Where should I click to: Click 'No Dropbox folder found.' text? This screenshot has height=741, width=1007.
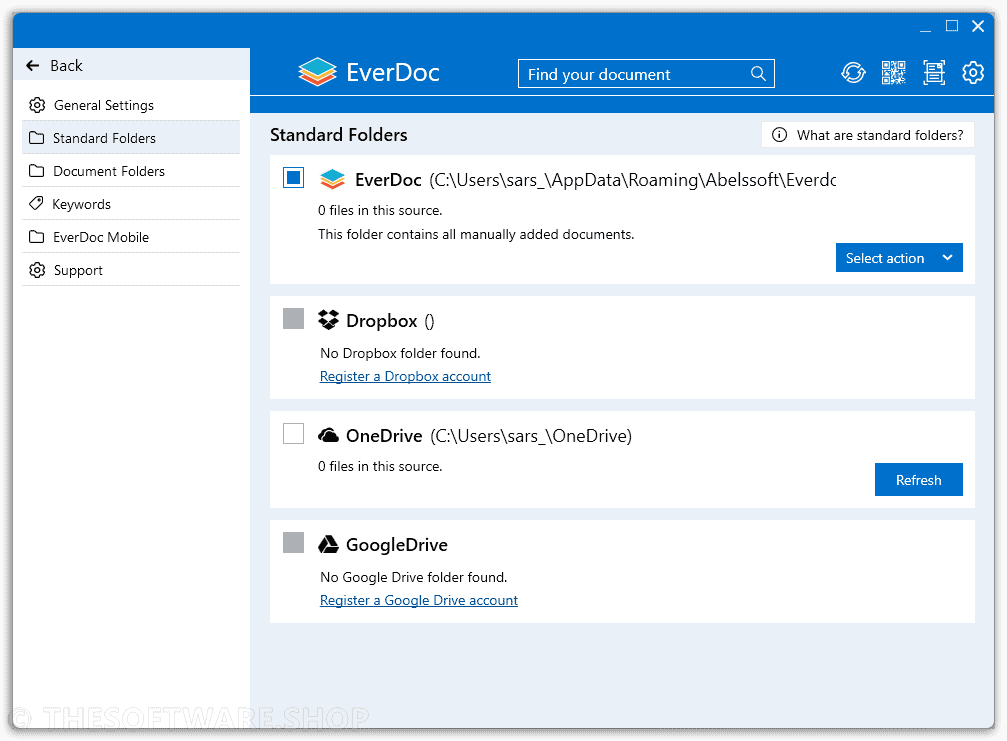point(400,353)
